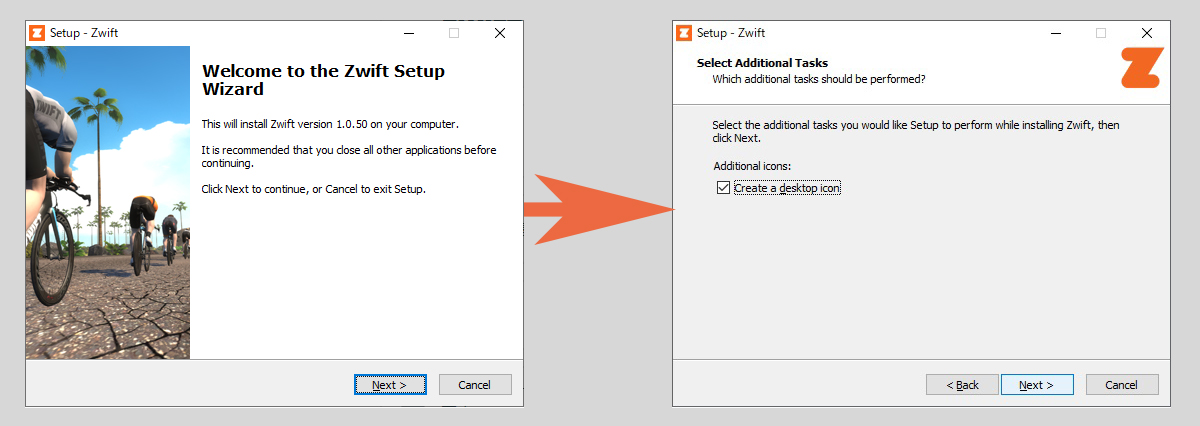This screenshot has width=1200, height=426.
Task: Click 'Which additional tasks should be performed?' text
Action: click(x=818, y=78)
